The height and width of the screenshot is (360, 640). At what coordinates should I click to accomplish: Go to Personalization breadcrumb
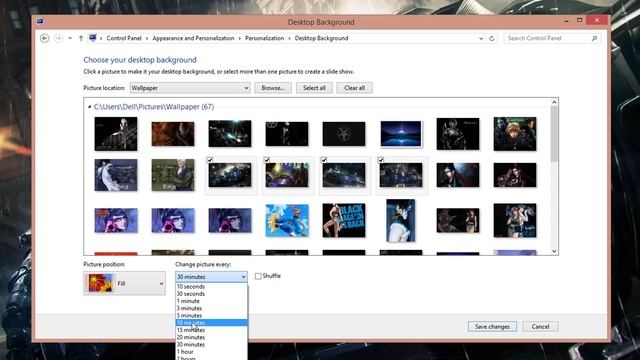click(x=264, y=38)
